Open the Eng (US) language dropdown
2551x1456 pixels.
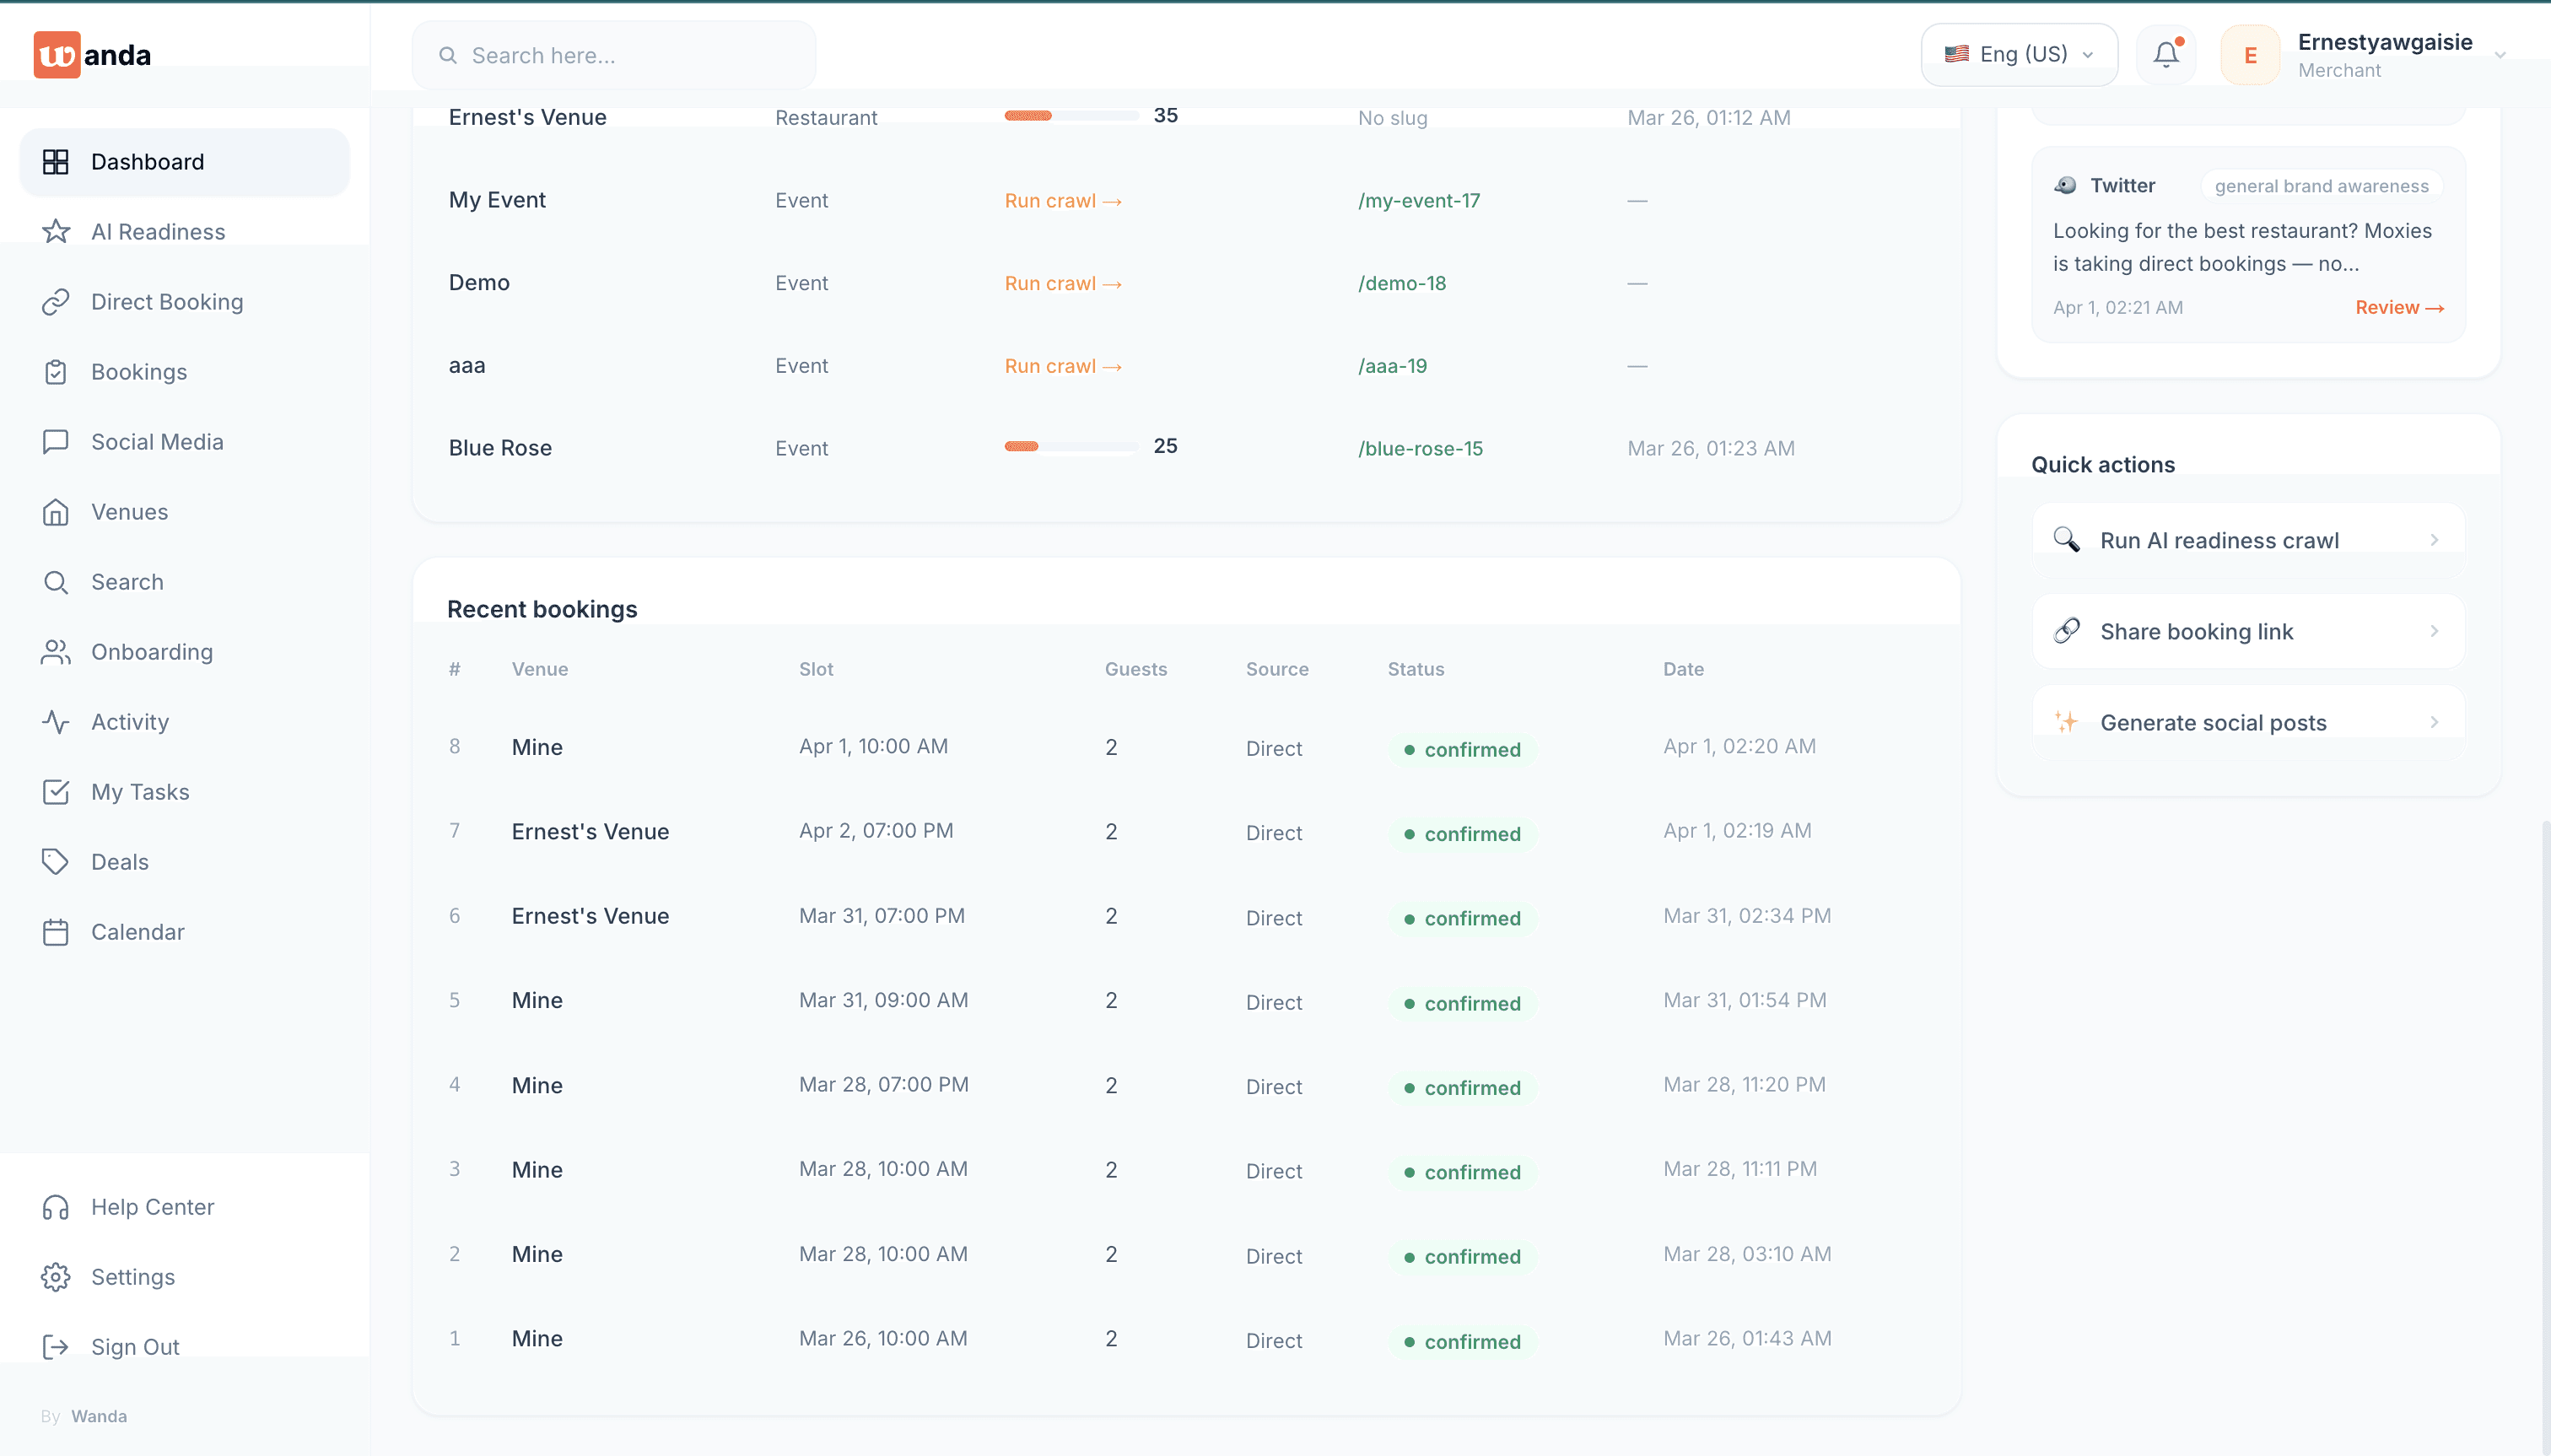[x=2019, y=54]
